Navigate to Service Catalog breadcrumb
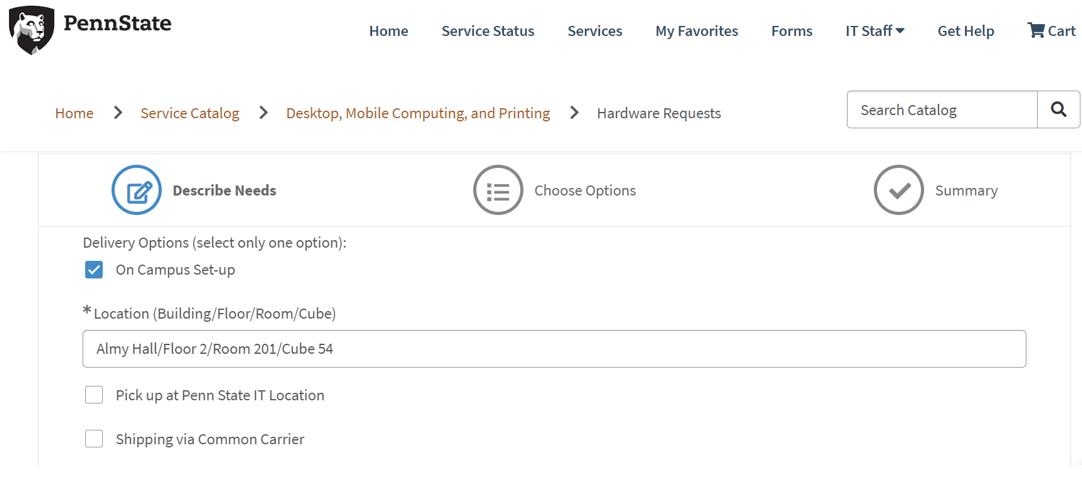This screenshot has height=477, width=1082. 189,113
